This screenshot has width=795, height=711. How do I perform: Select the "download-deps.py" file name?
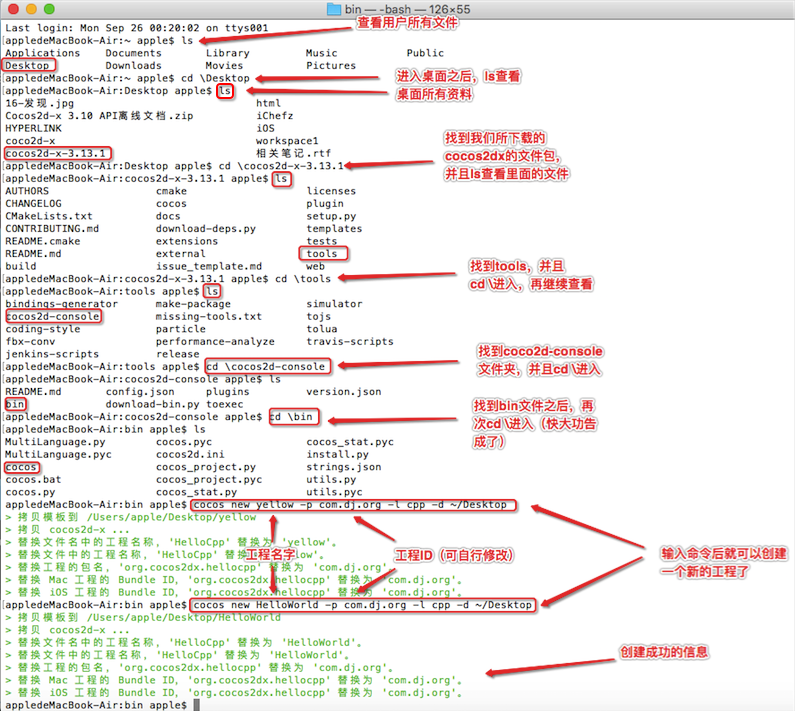206,228
